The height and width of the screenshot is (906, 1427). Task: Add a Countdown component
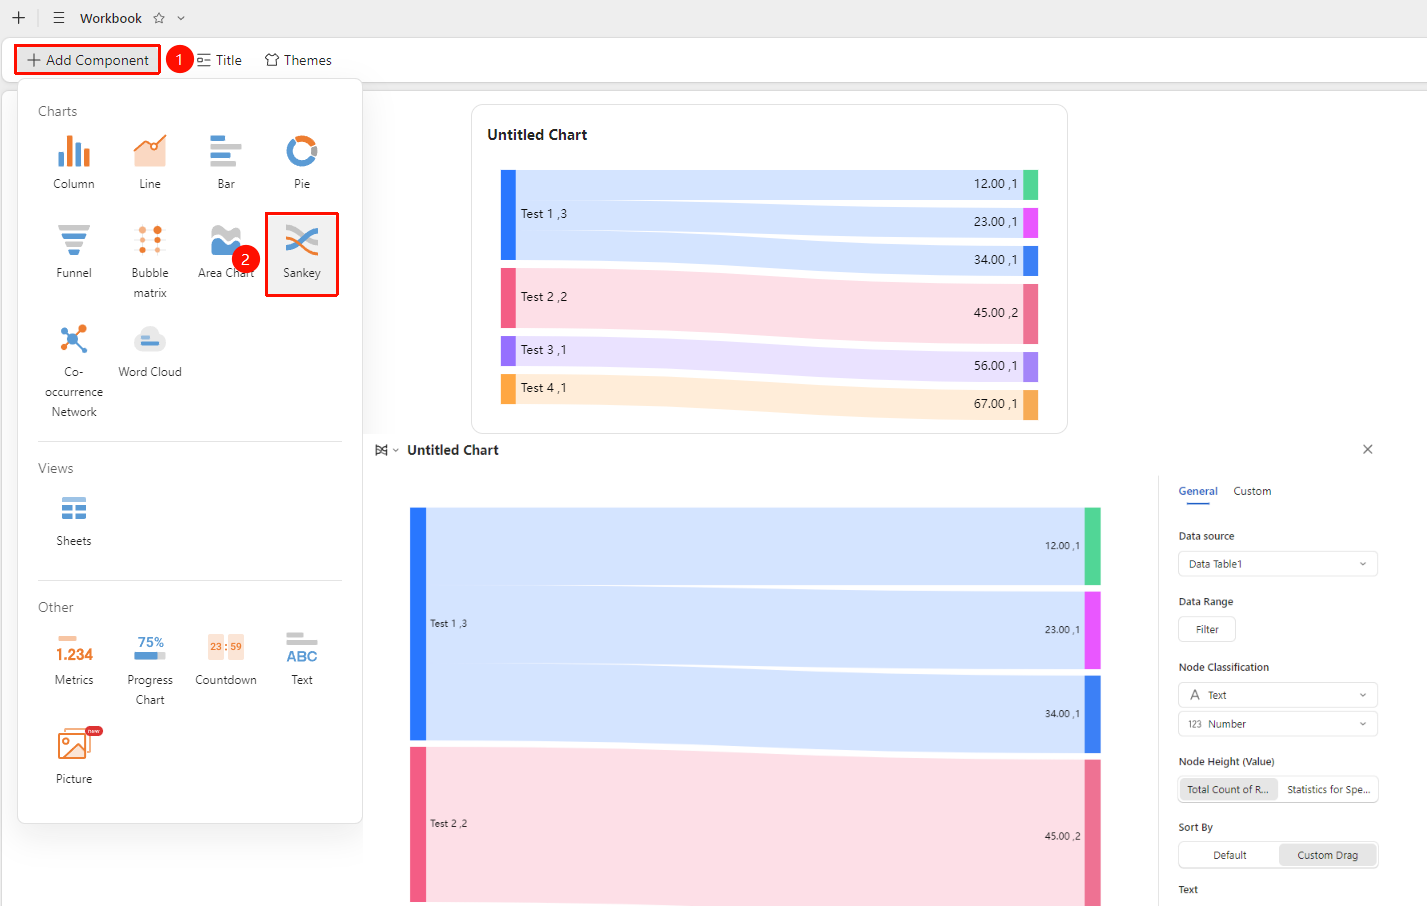coord(226,658)
